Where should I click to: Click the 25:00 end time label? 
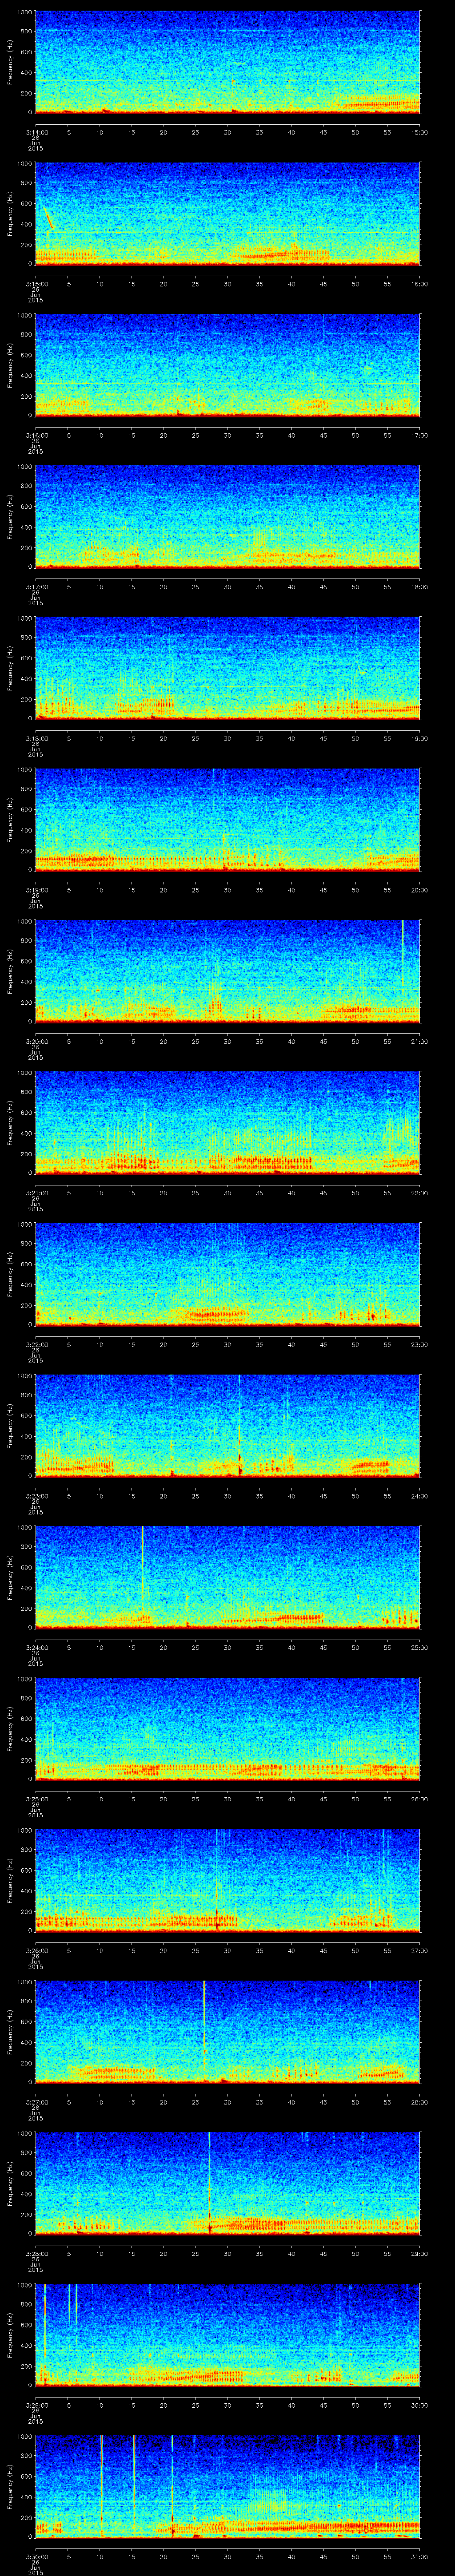tap(420, 1647)
